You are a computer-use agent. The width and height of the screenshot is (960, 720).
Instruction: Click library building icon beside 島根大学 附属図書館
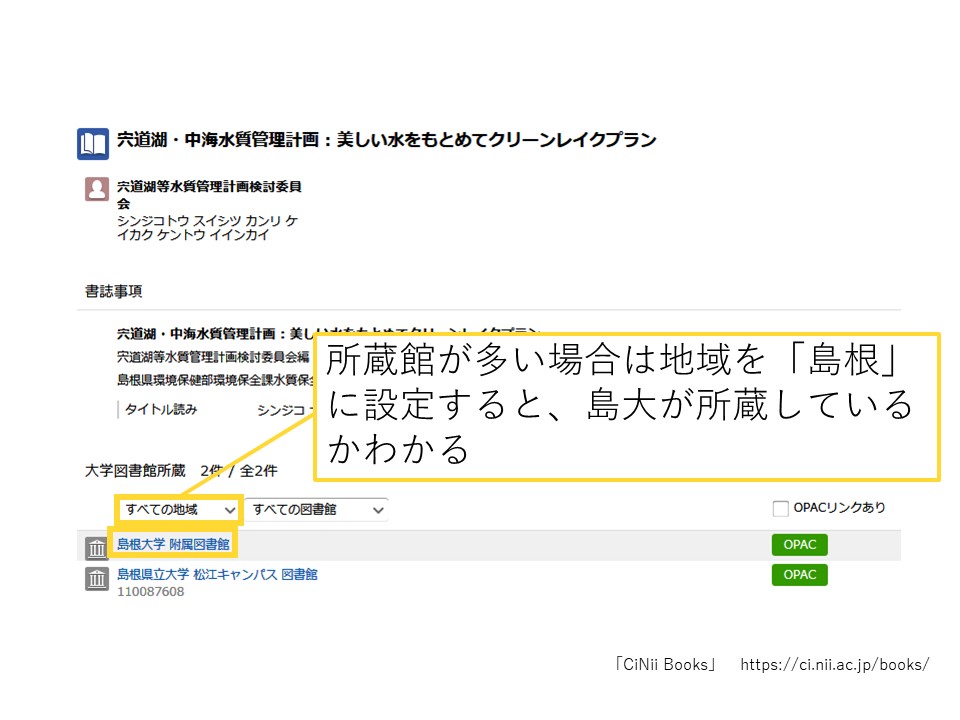pyautogui.click(x=97, y=548)
